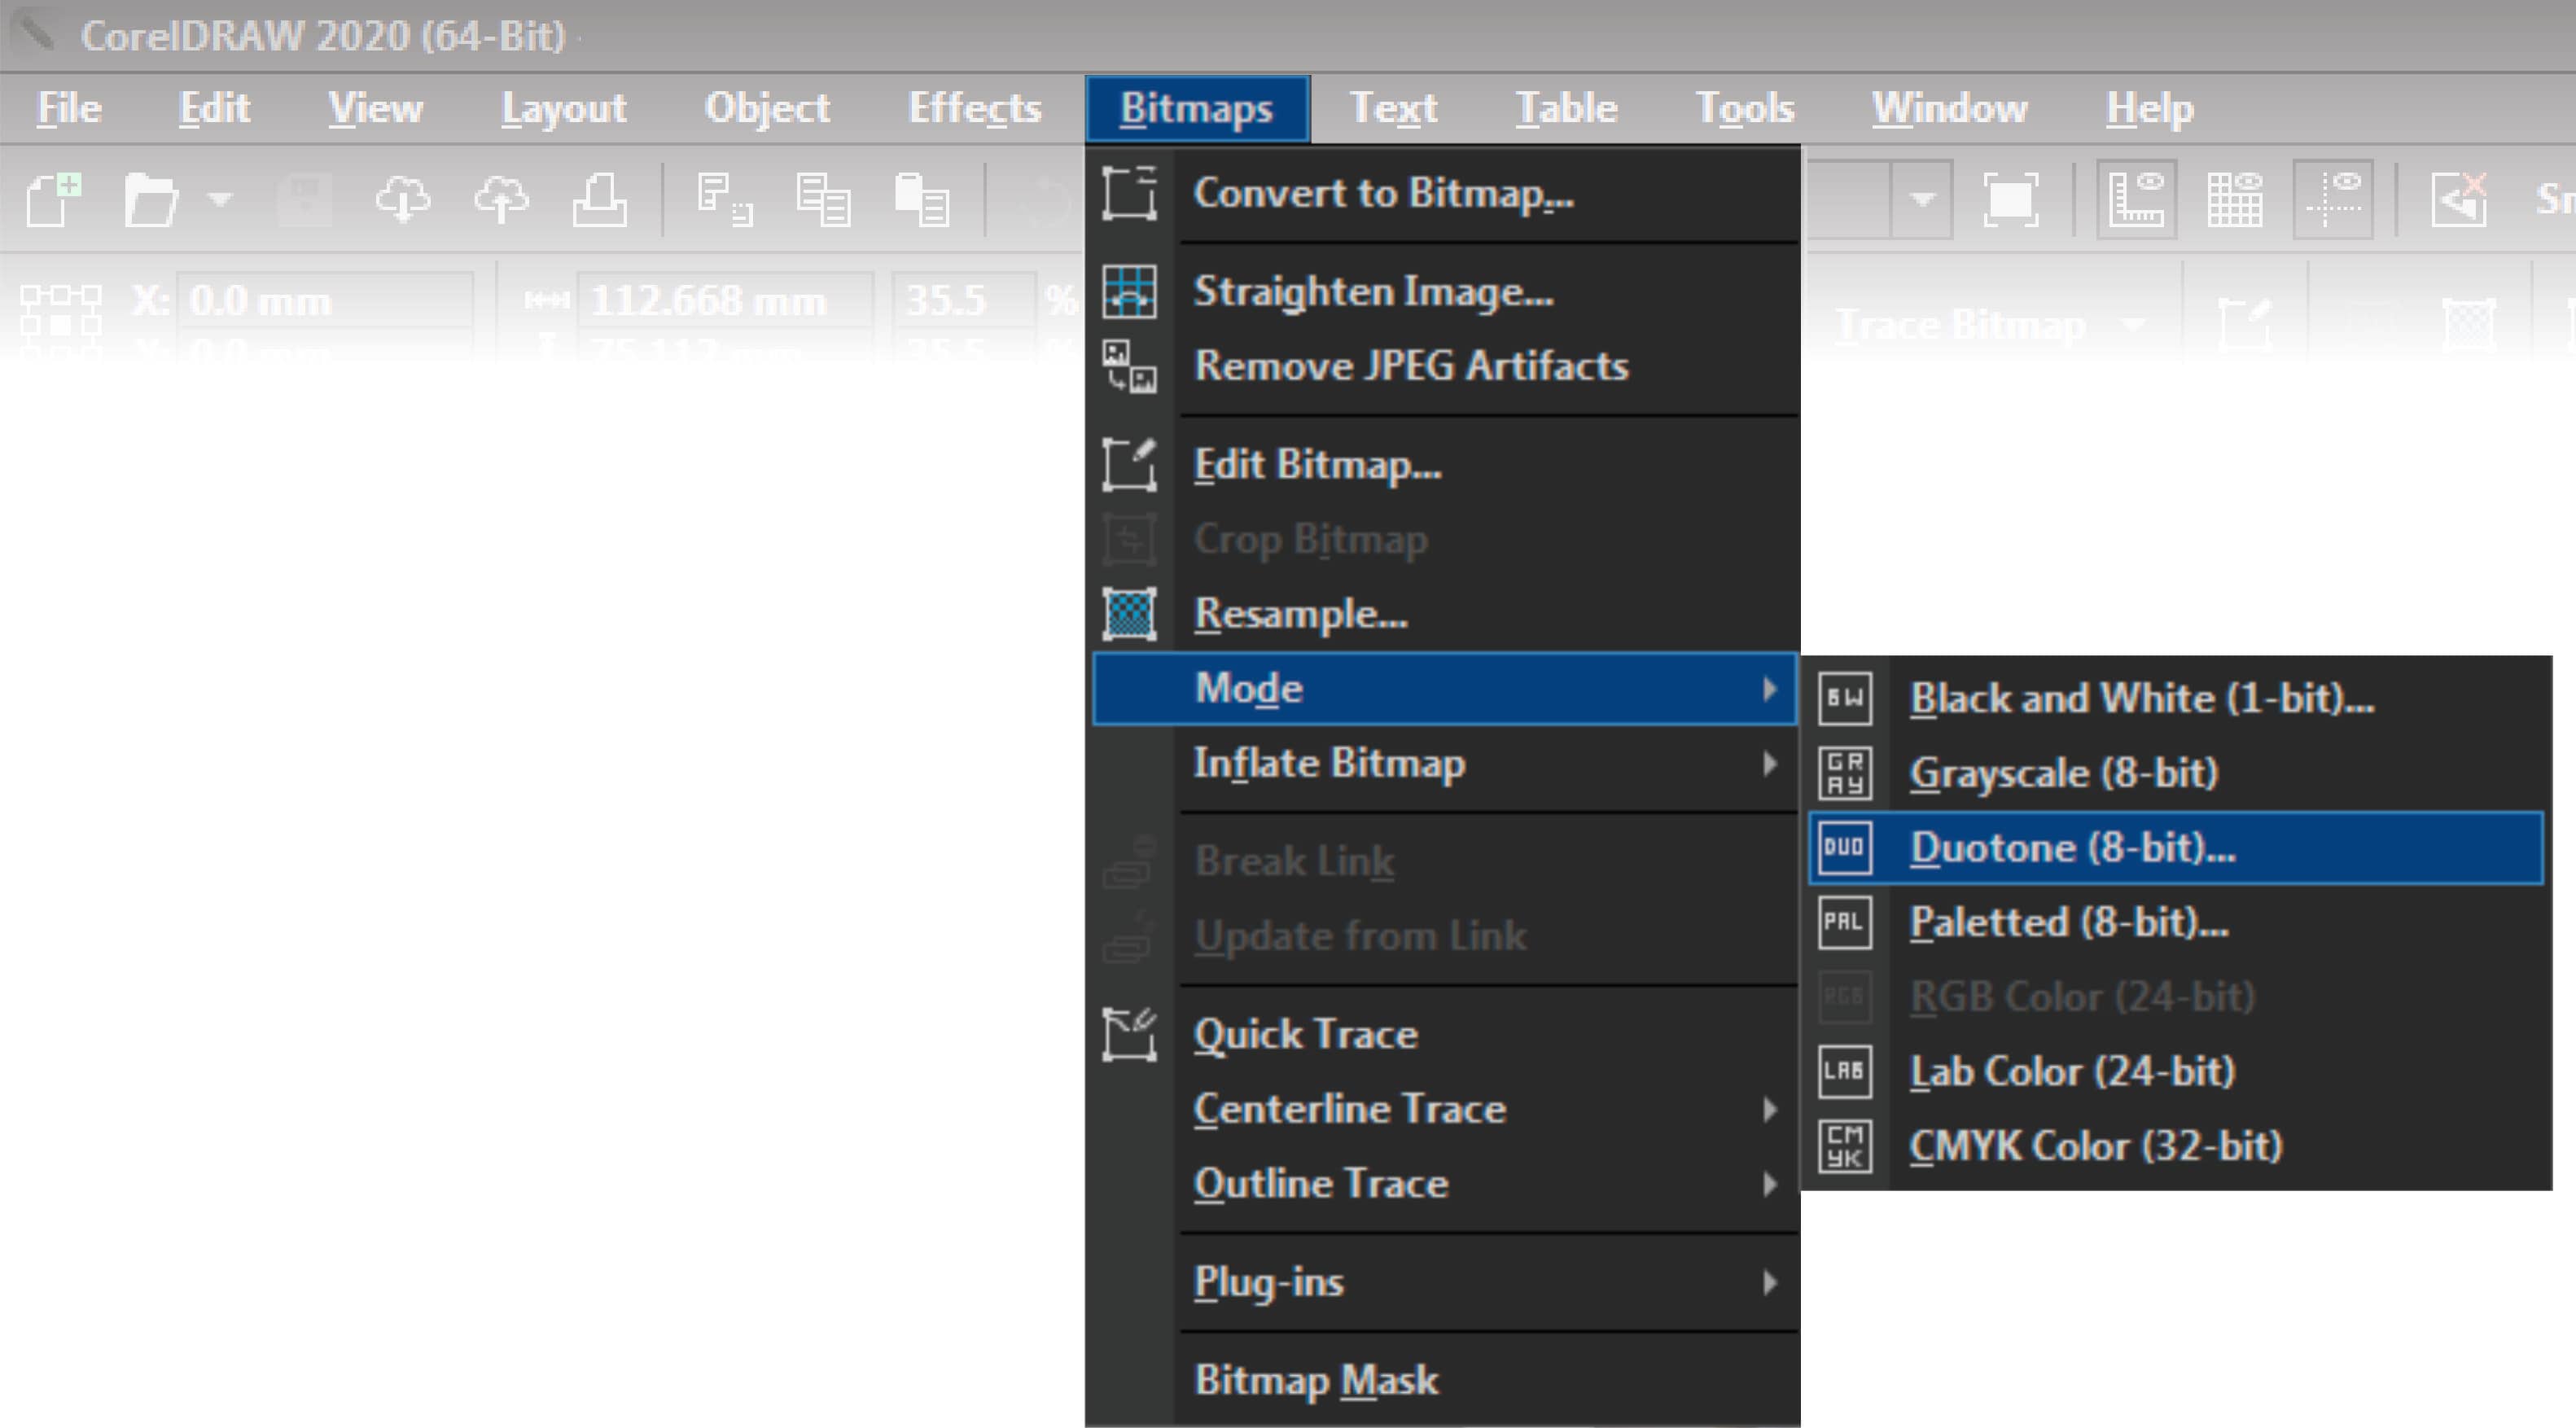Click the New document icon
The width and height of the screenshot is (2576, 1428).
pos(53,200)
